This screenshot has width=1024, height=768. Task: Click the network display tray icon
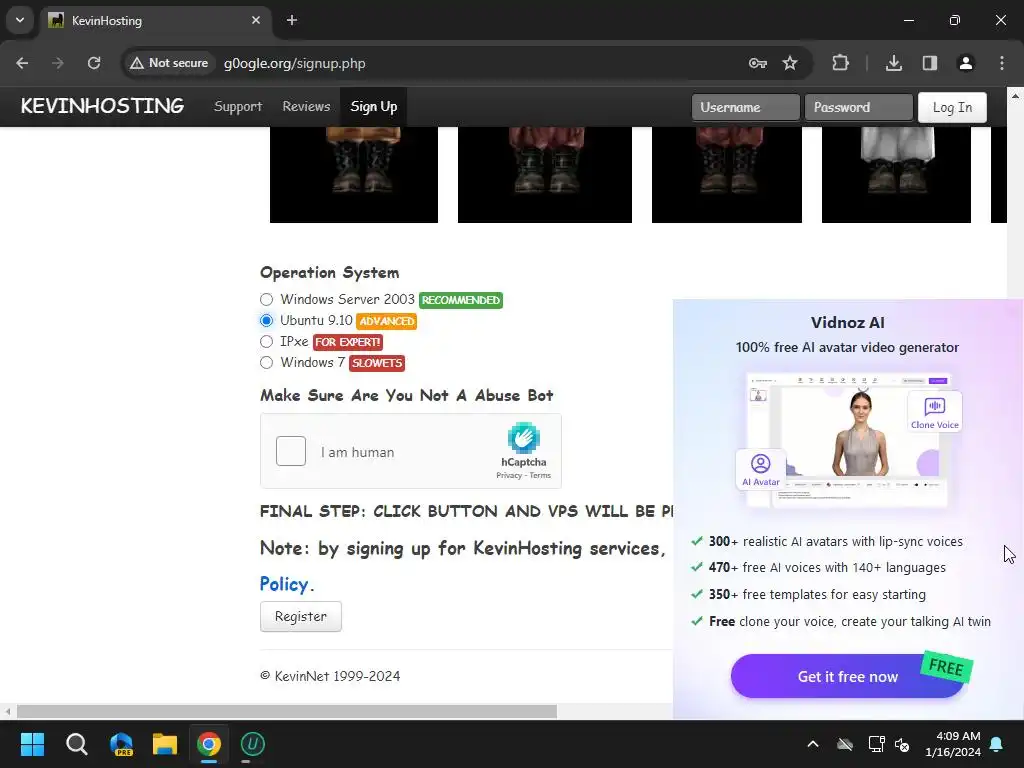pyautogui.click(x=876, y=744)
